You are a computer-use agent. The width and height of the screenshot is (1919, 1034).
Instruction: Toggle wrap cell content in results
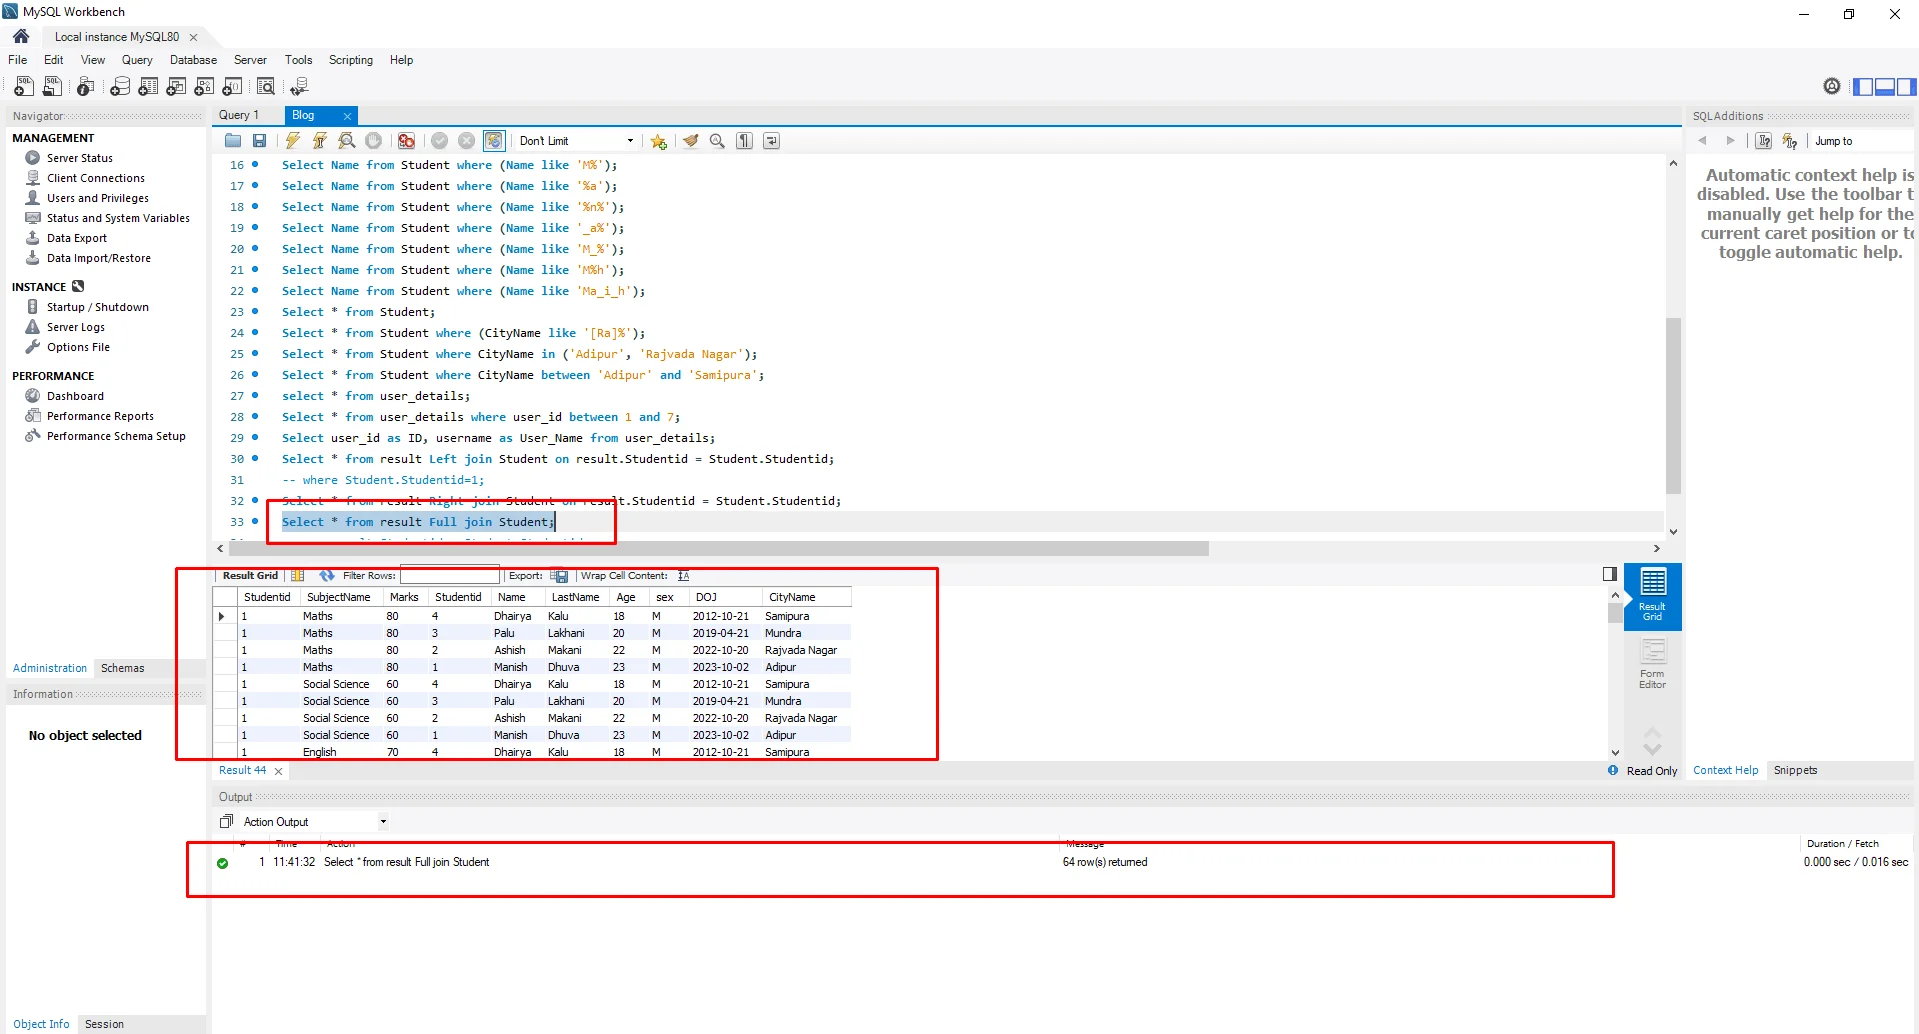[x=684, y=576]
